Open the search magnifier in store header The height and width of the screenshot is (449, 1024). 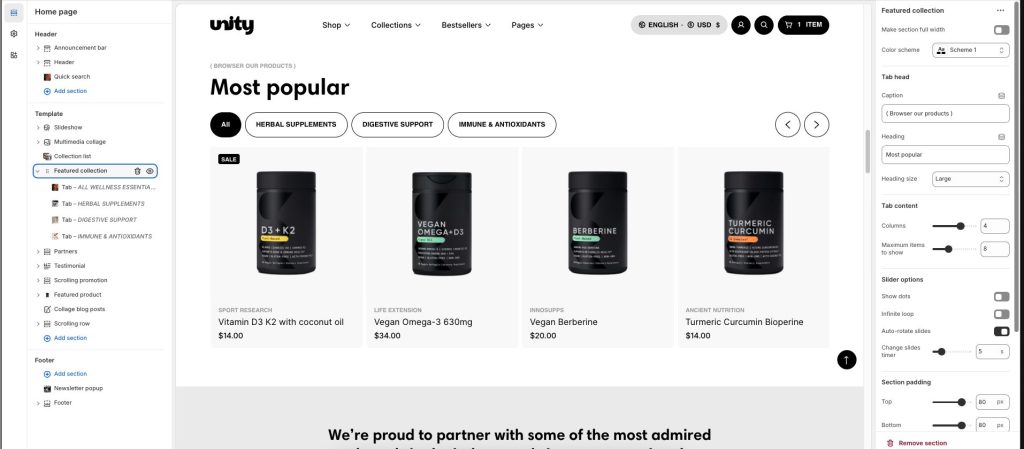[x=763, y=25]
